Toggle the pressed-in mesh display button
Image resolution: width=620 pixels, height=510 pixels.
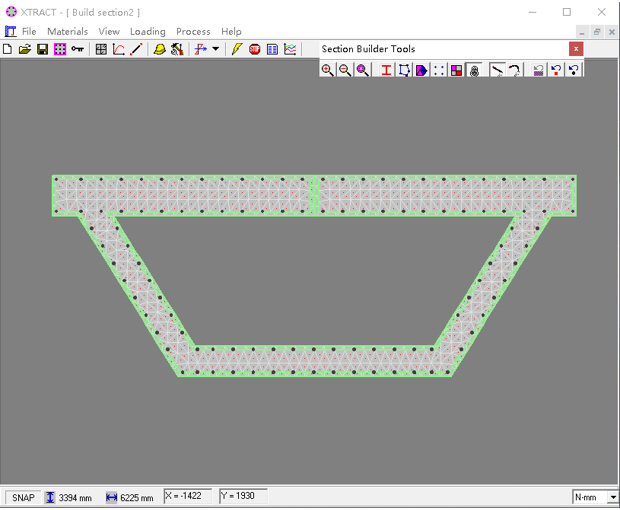[474, 70]
